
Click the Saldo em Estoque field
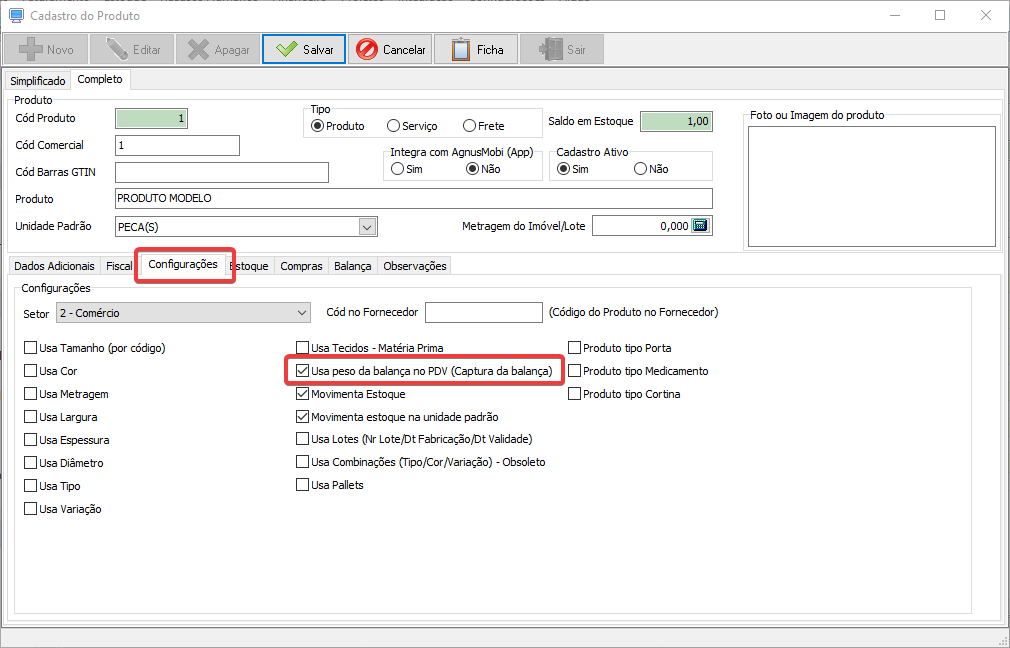coord(676,121)
